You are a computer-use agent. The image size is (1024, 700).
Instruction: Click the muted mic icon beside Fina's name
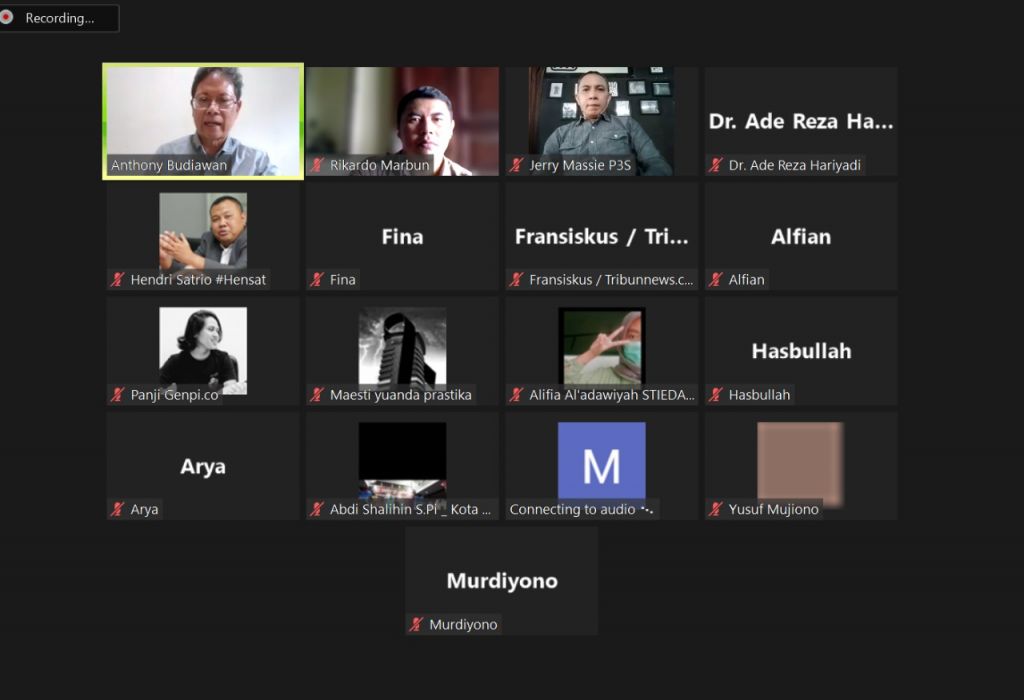point(317,280)
